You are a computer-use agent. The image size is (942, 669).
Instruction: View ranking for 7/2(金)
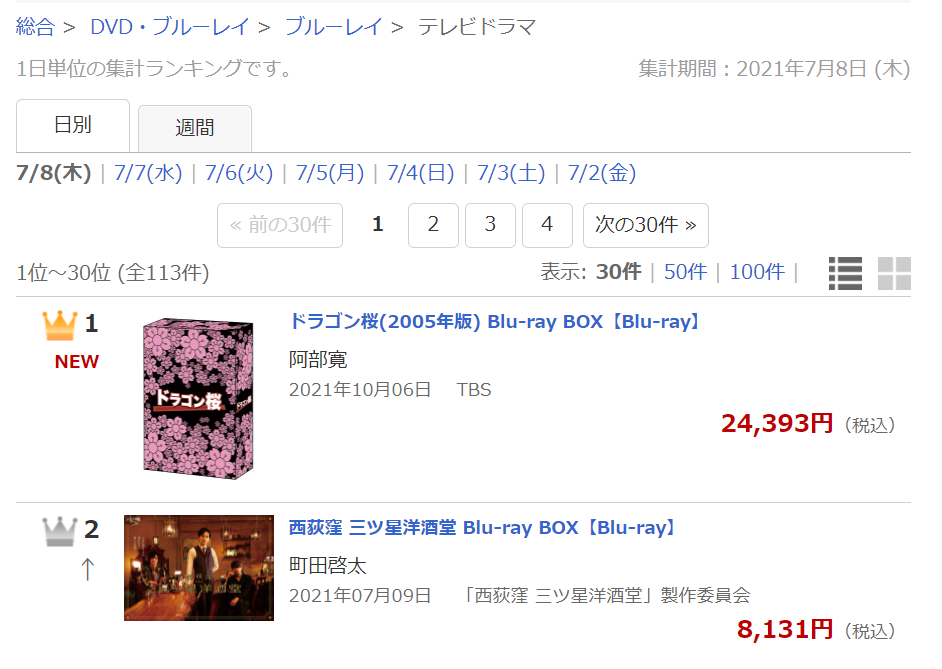pyautogui.click(x=601, y=173)
